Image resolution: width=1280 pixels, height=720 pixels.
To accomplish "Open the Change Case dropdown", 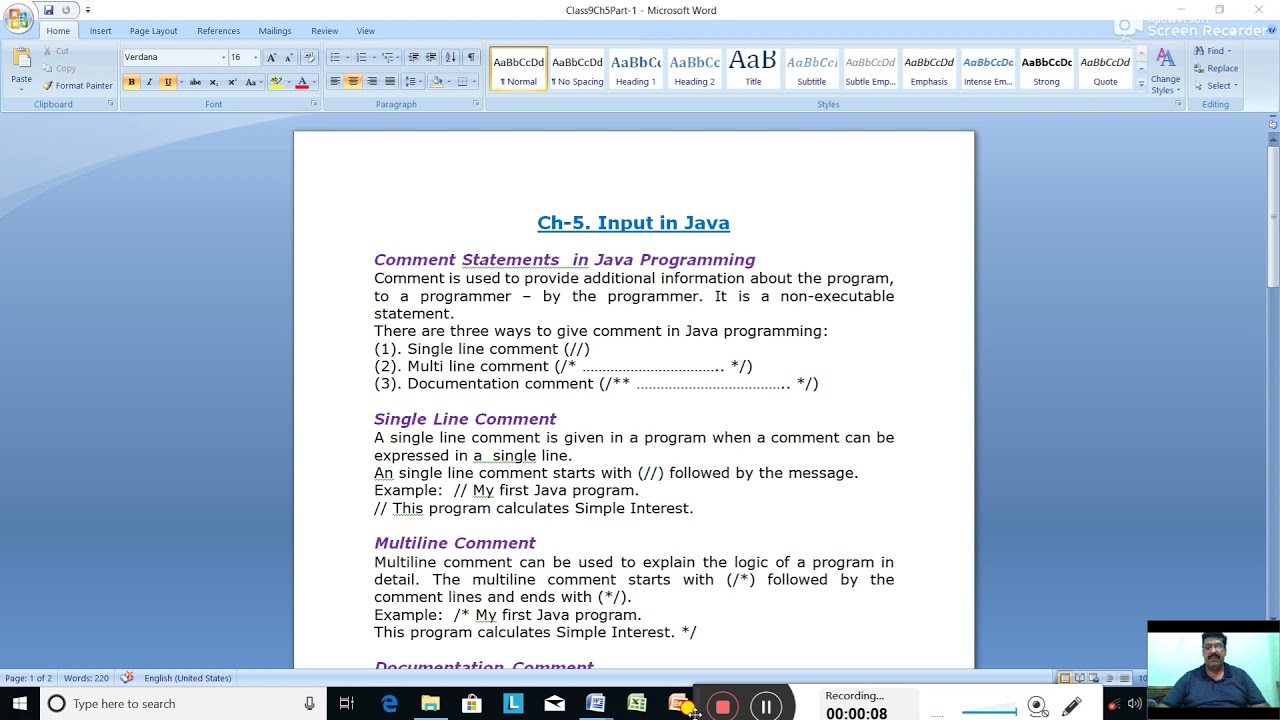I will (252, 82).
